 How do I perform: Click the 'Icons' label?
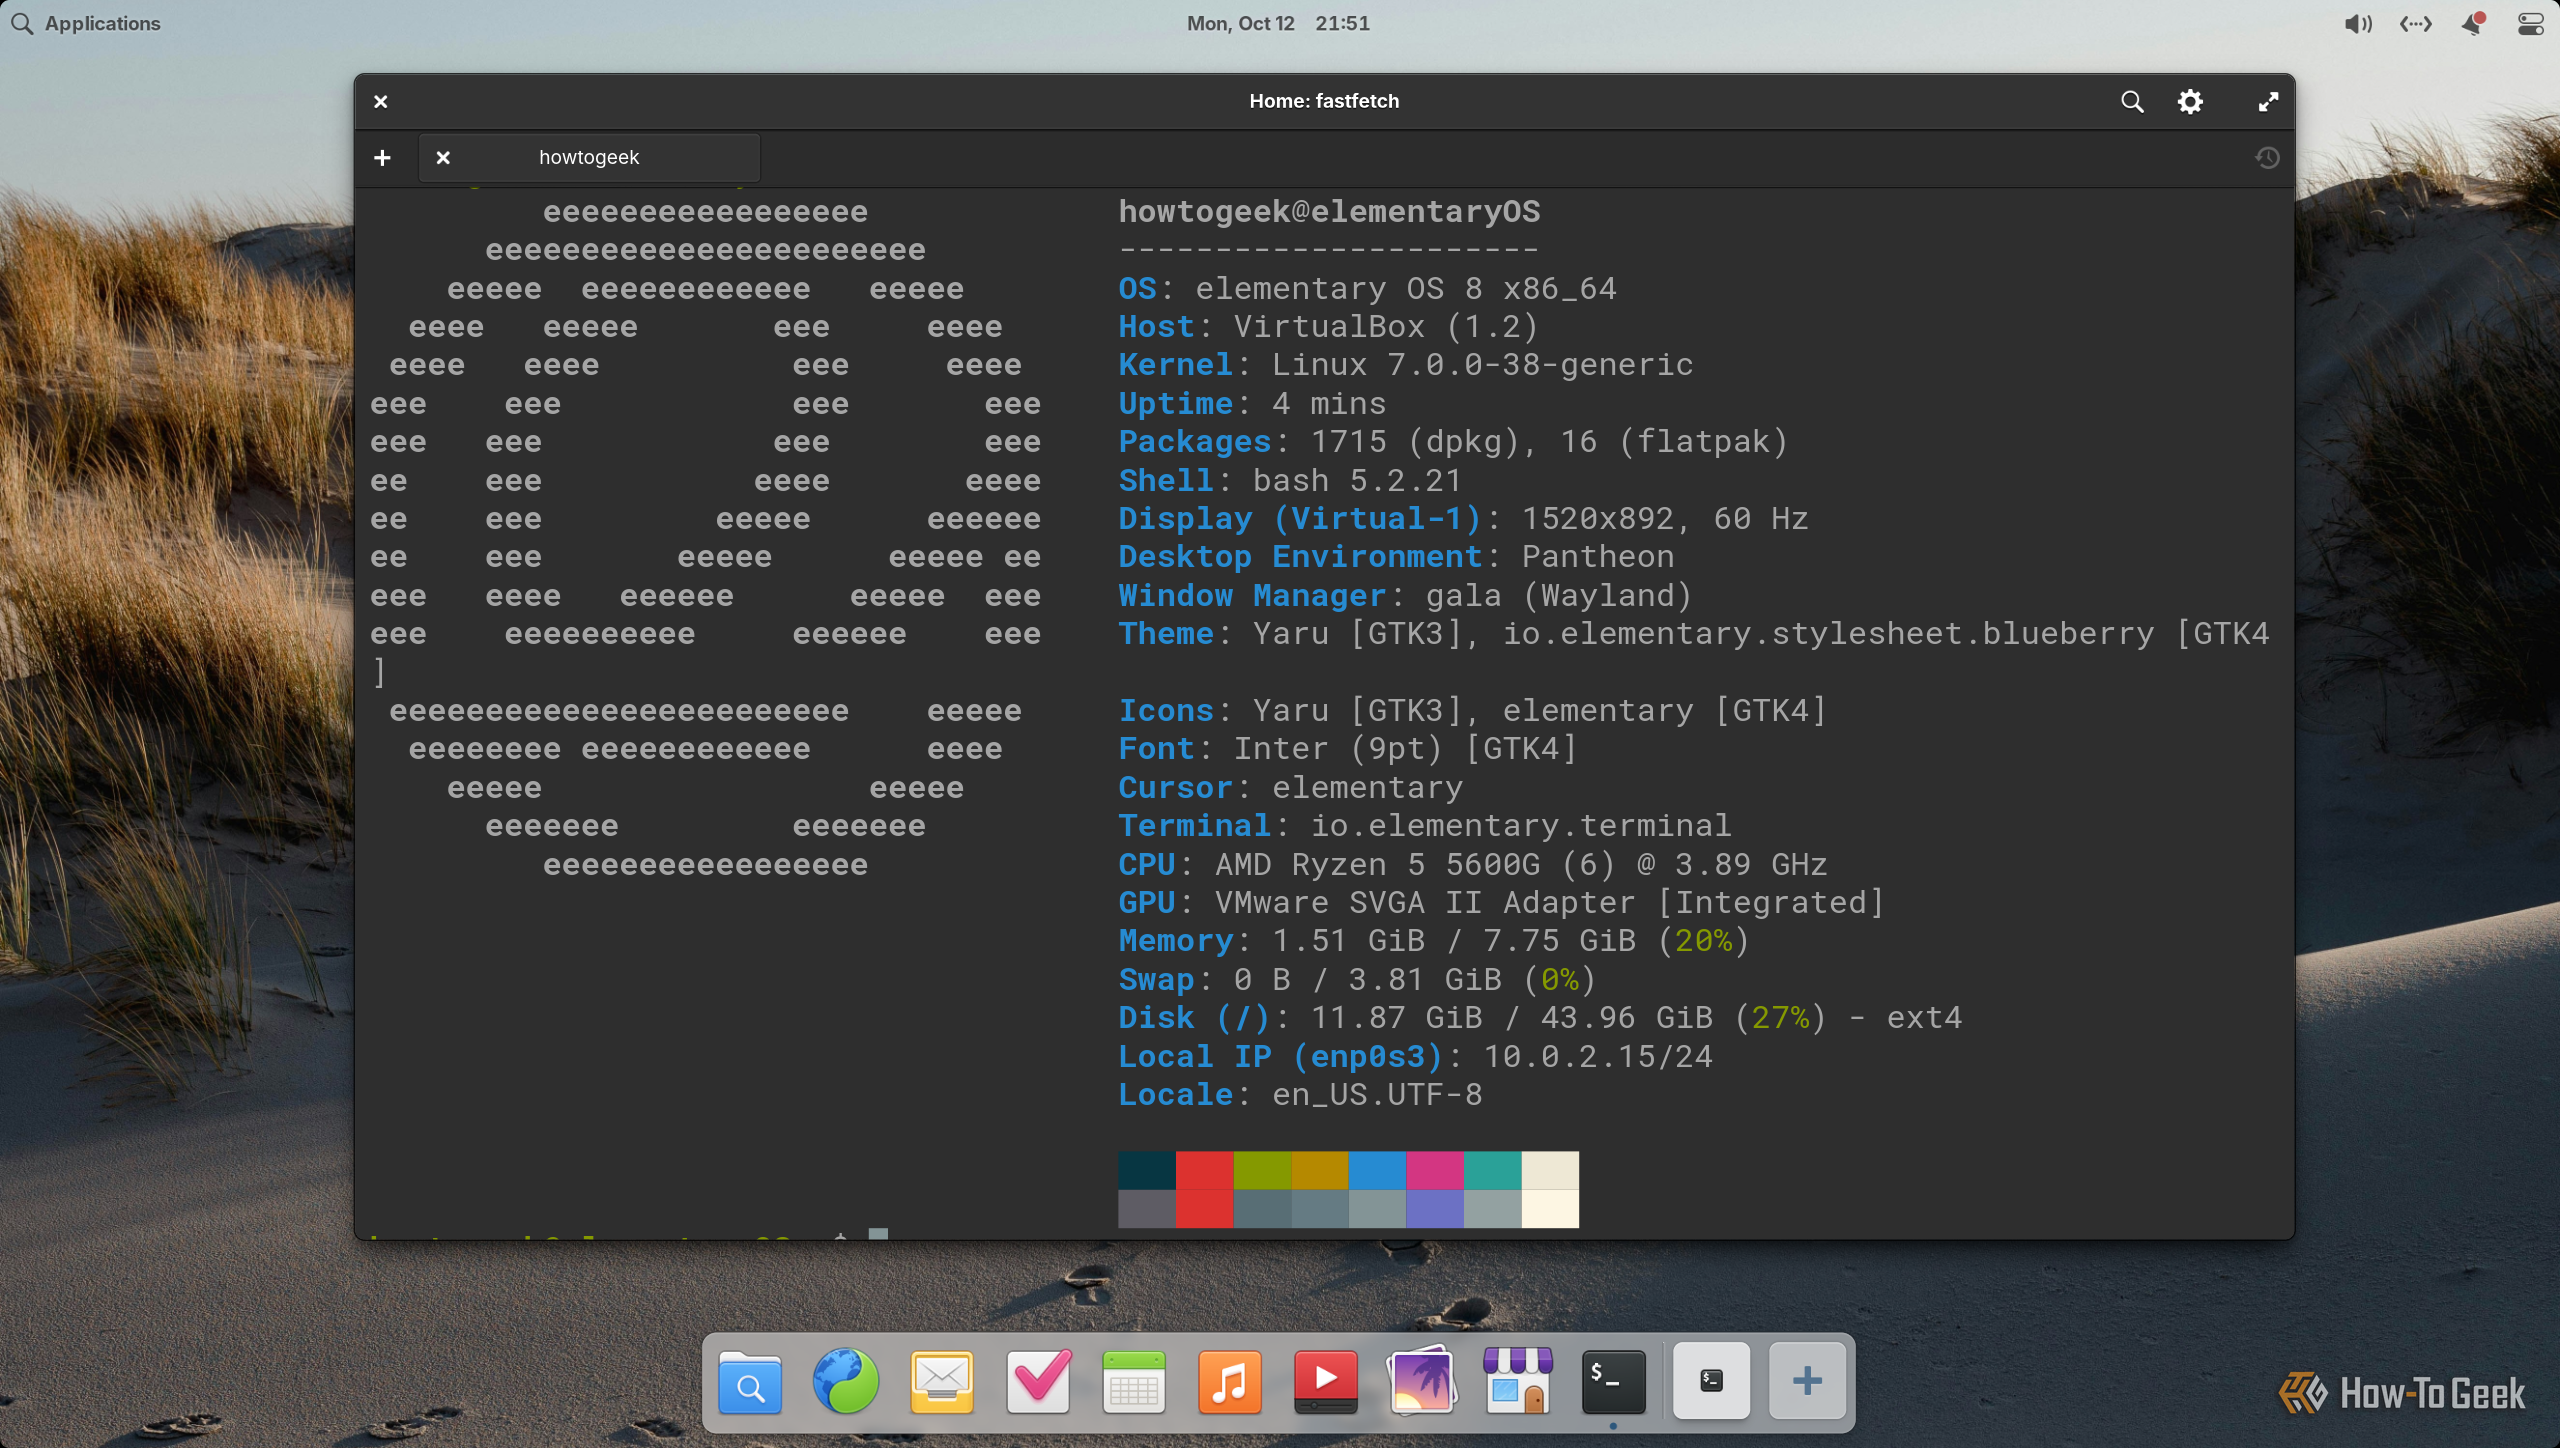click(x=1166, y=711)
